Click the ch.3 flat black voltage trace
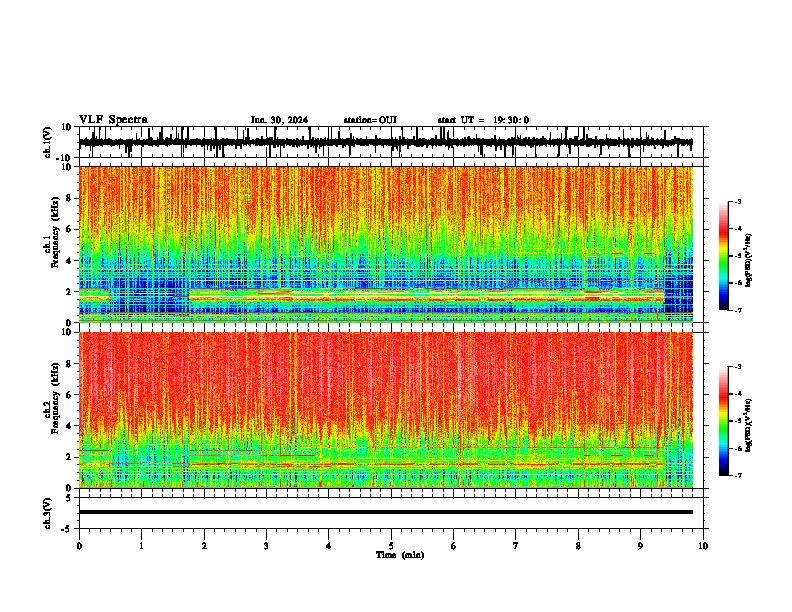The width and height of the screenshot is (792, 612). click(x=385, y=512)
